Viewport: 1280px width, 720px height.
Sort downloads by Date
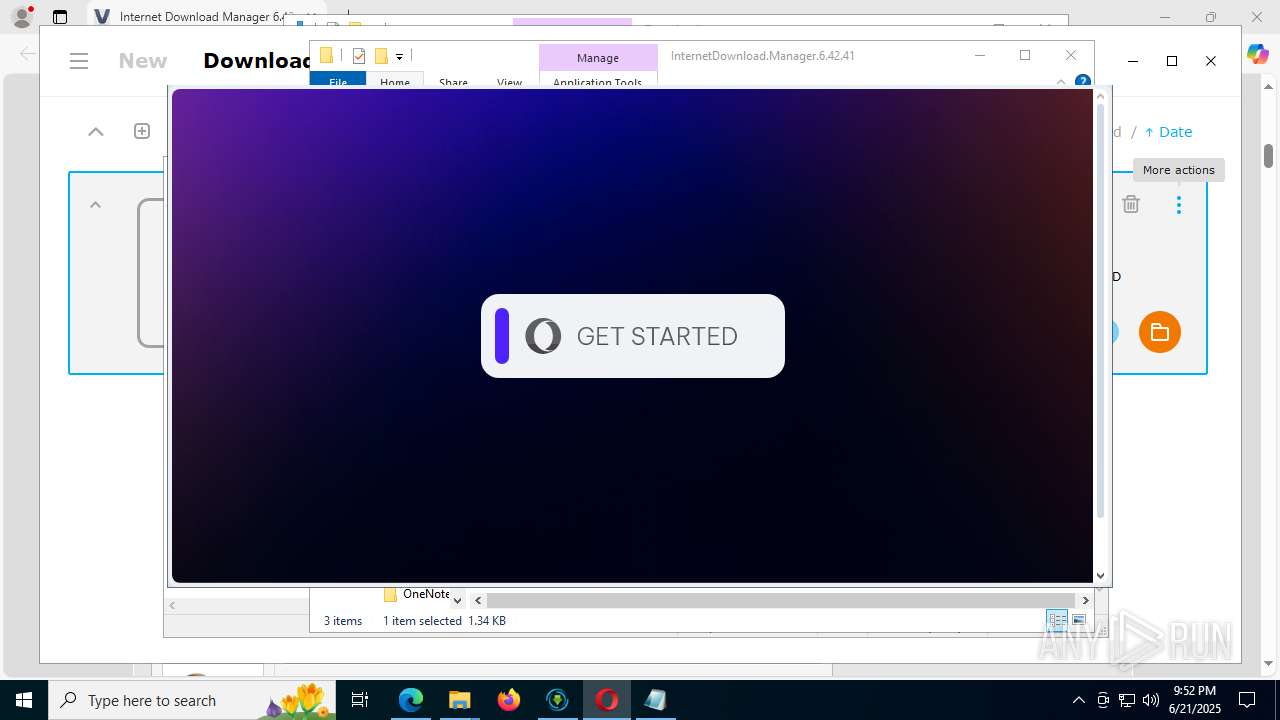(1168, 132)
